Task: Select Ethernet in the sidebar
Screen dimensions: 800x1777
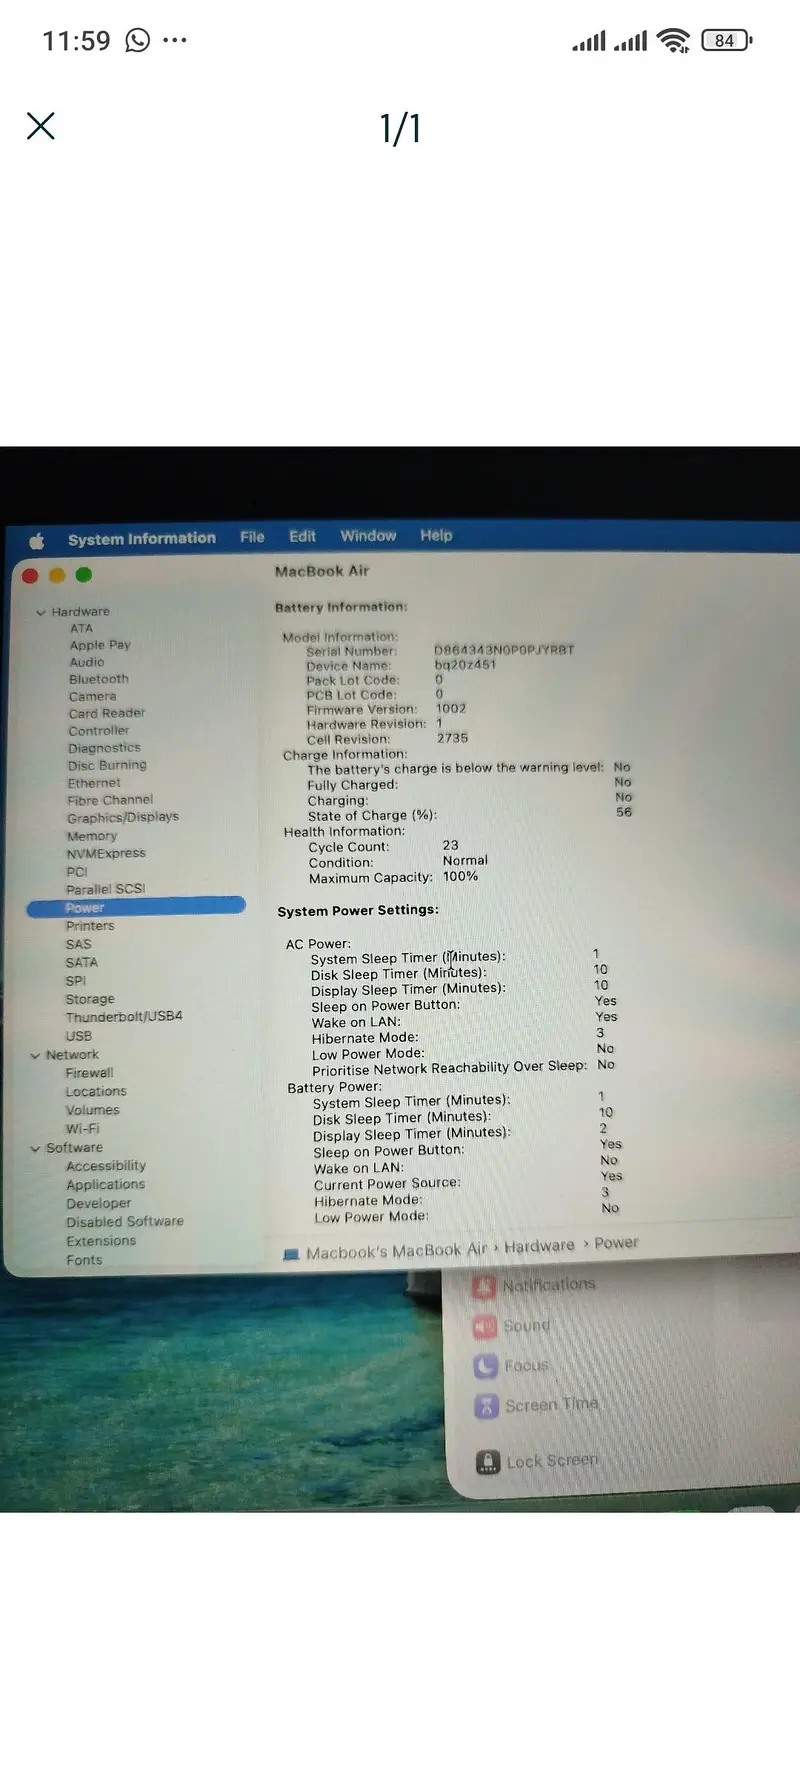Action: (x=93, y=783)
